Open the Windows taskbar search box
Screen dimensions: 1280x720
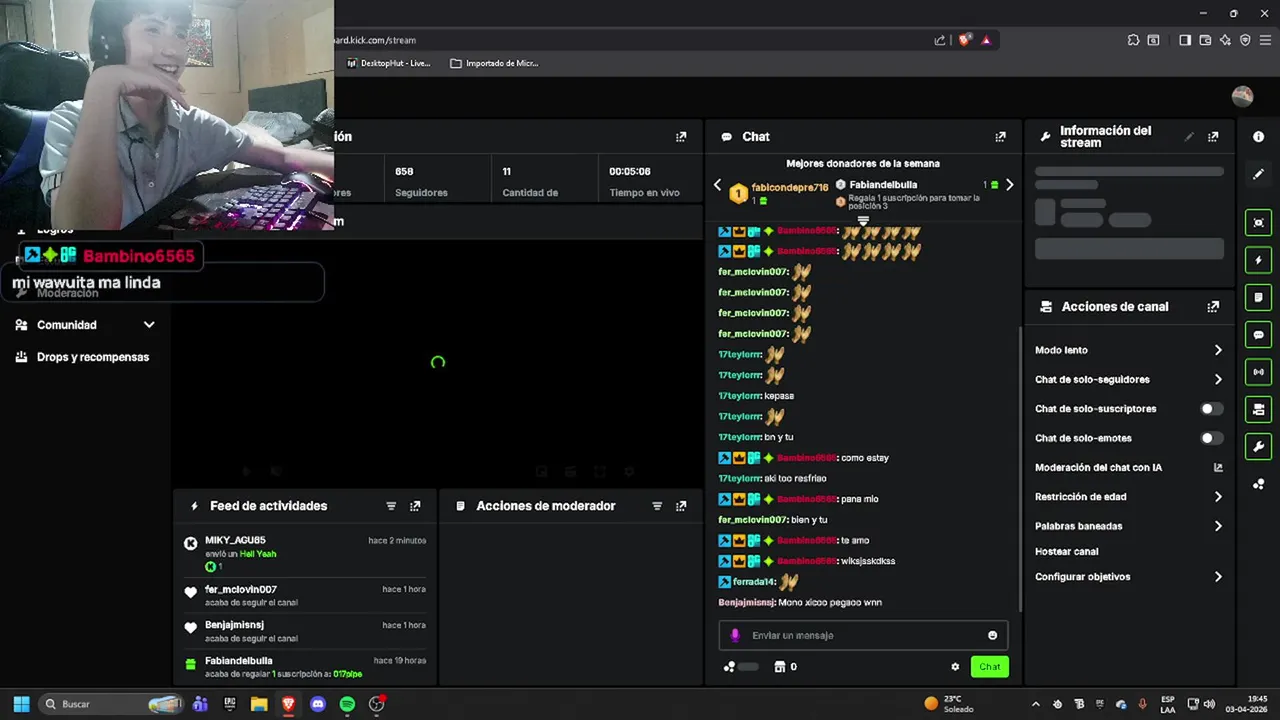(110, 704)
